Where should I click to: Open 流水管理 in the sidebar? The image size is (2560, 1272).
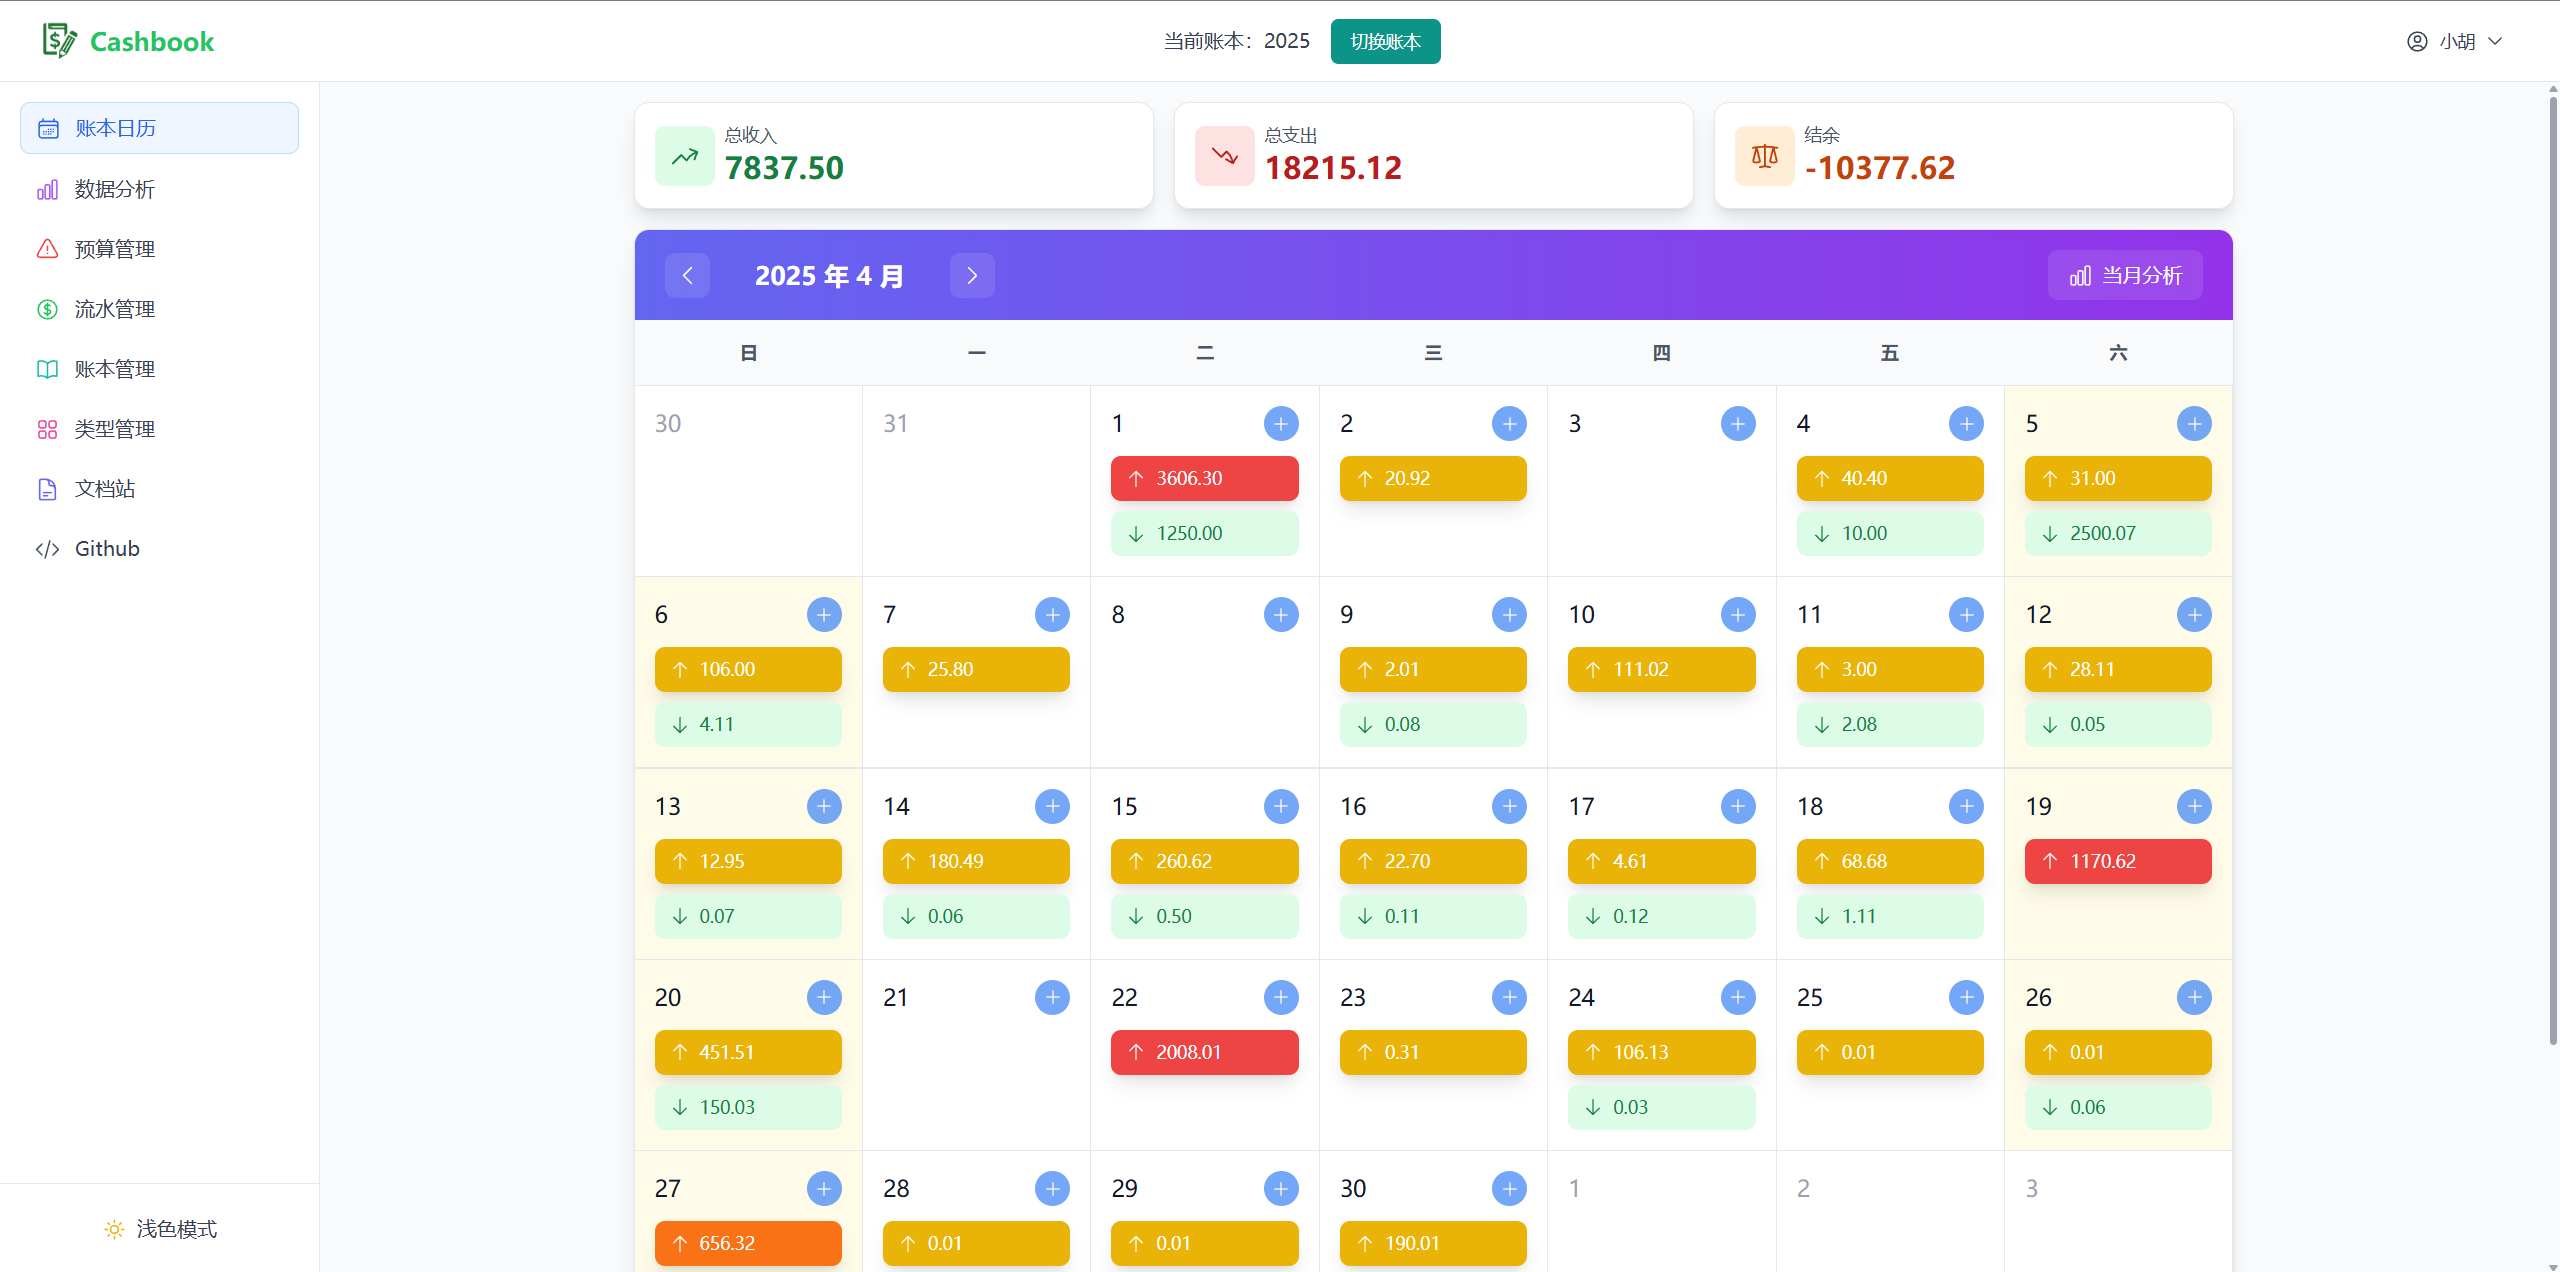tap(159, 309)
